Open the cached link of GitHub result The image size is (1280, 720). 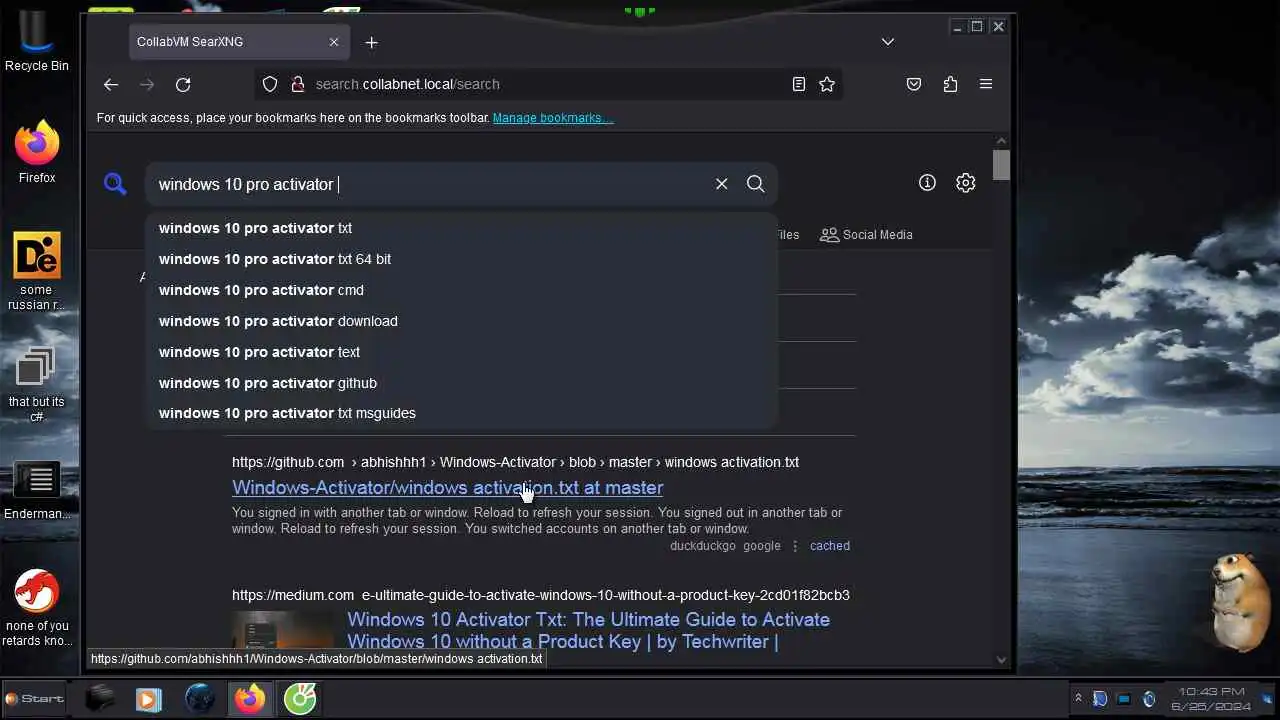tap(830, 546)
